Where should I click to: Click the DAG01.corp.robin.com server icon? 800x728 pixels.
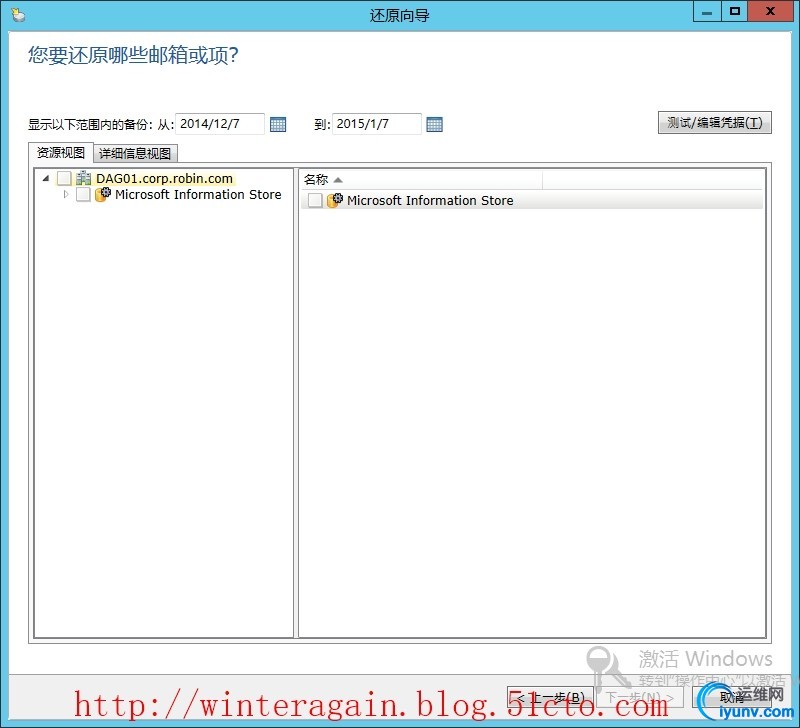click(x=83, y=178)
